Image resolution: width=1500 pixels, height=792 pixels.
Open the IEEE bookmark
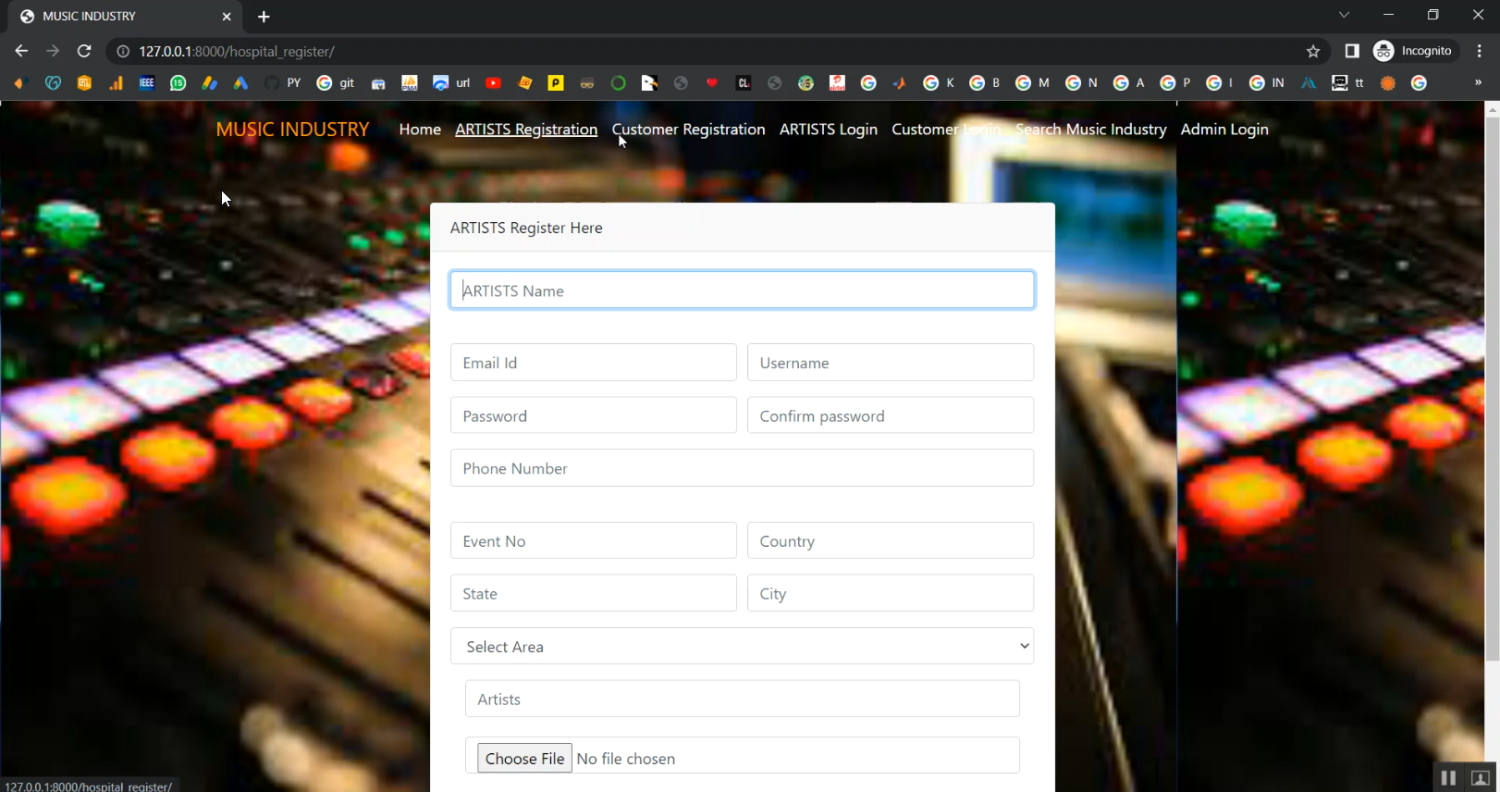coord(147,83)
